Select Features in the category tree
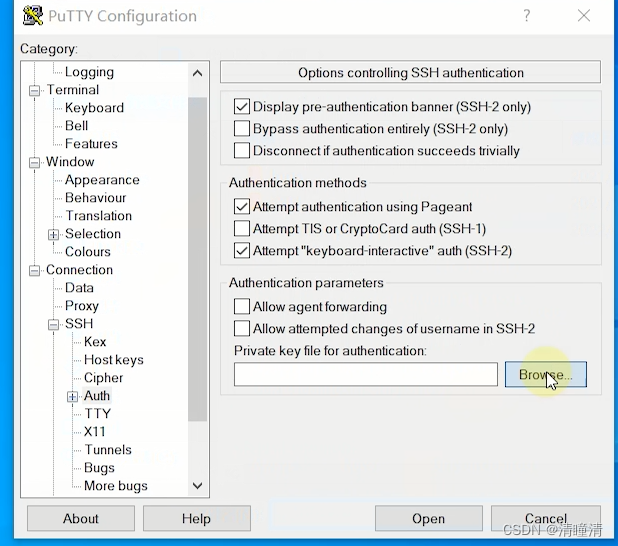The image size is (618, 546). pyautogui.click(x=91, y=143)
